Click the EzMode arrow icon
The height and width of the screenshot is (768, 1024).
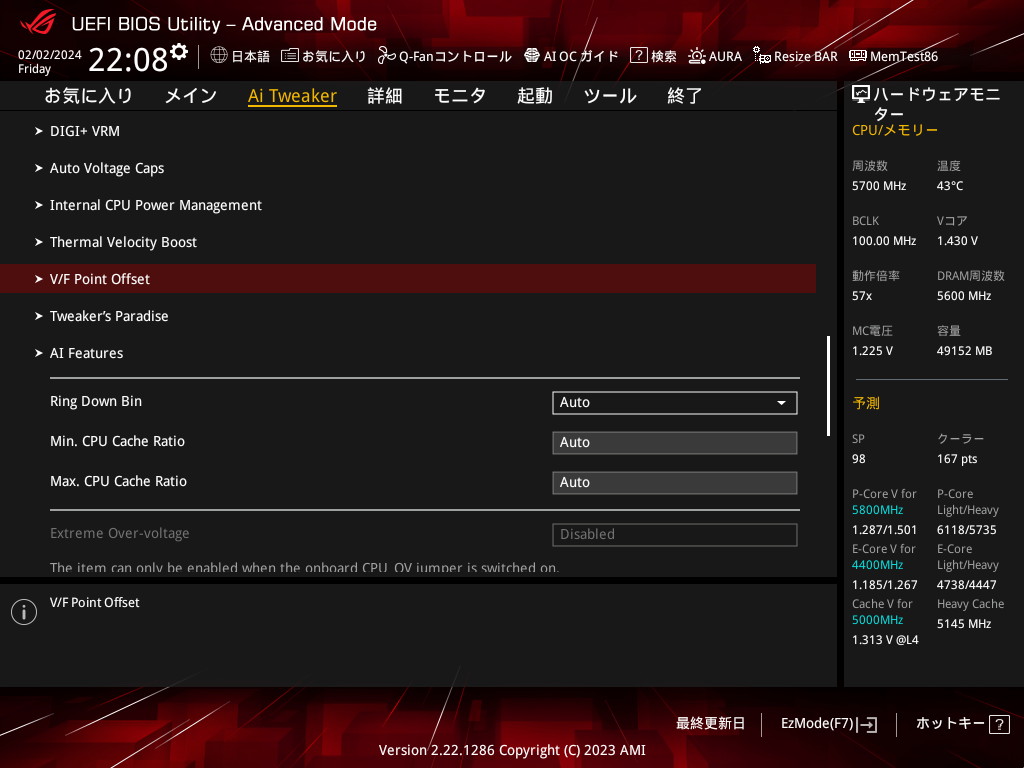[868, 724]
